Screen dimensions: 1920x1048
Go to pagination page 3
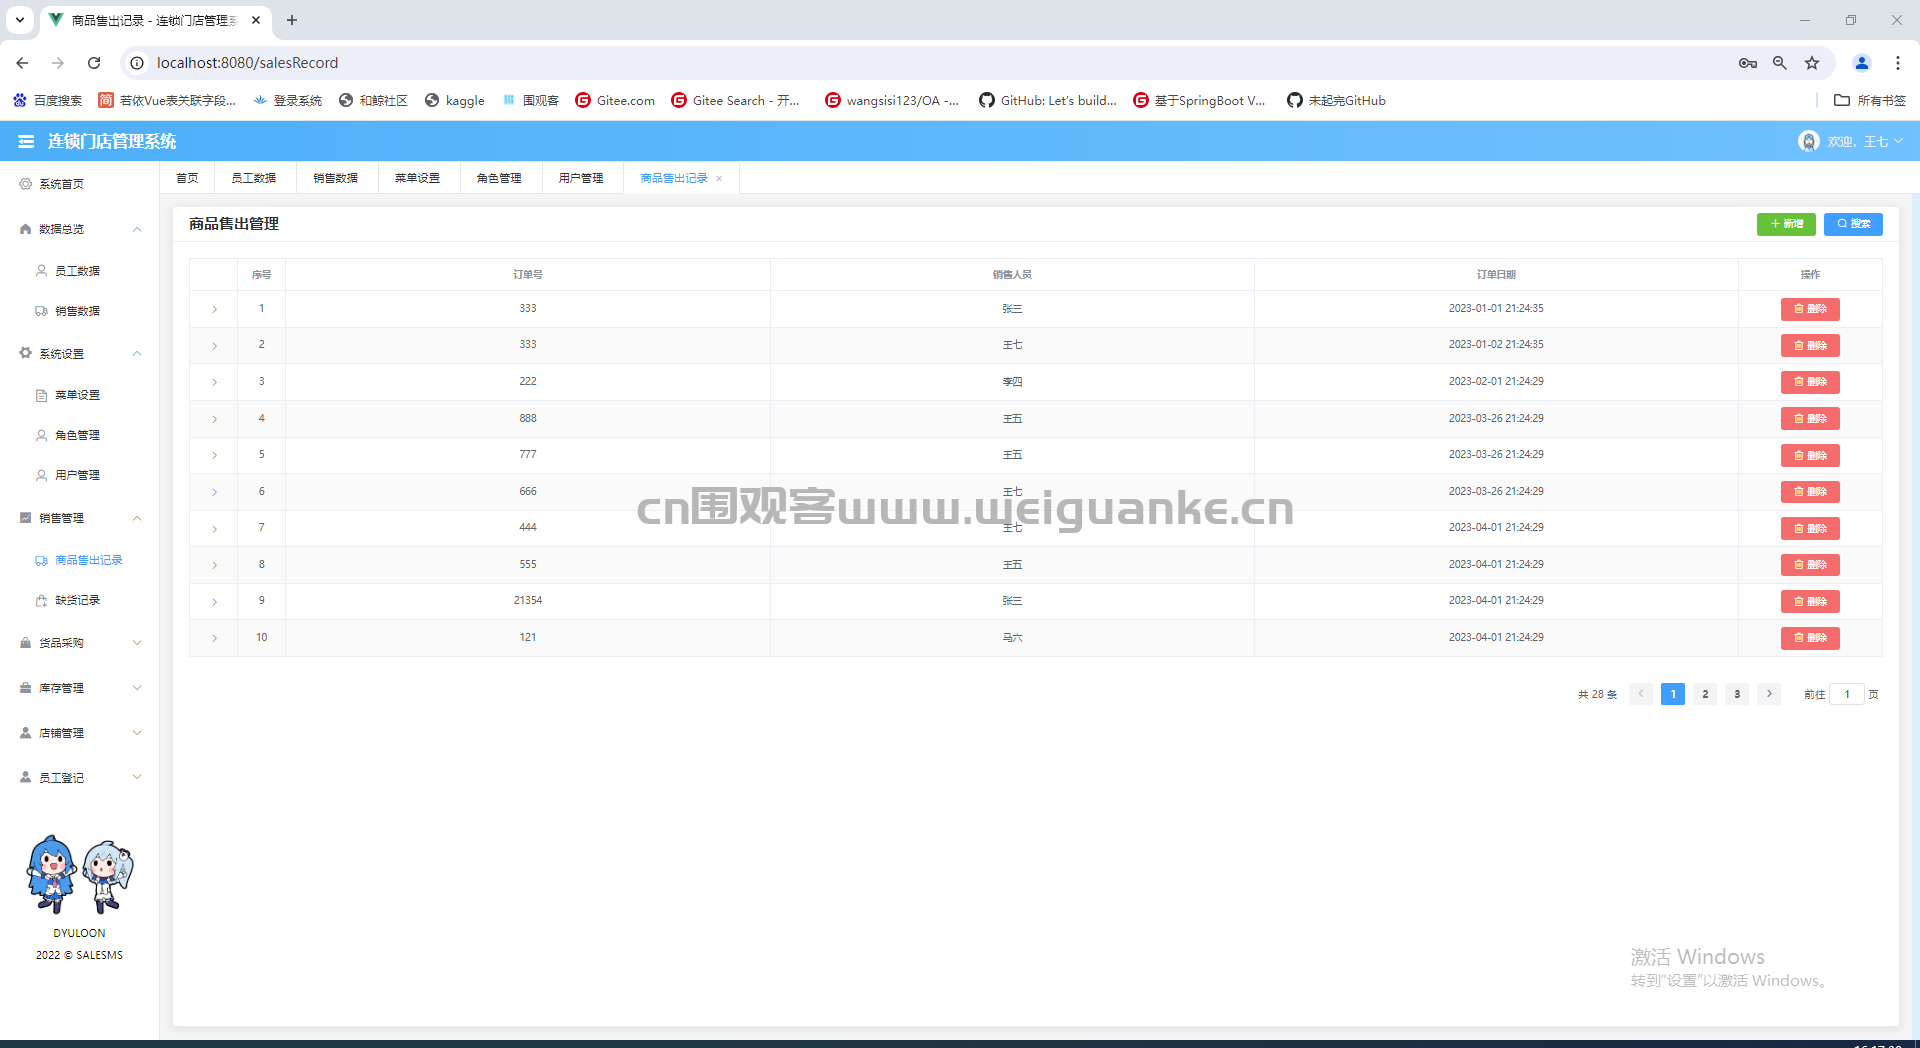[1737, 694]
